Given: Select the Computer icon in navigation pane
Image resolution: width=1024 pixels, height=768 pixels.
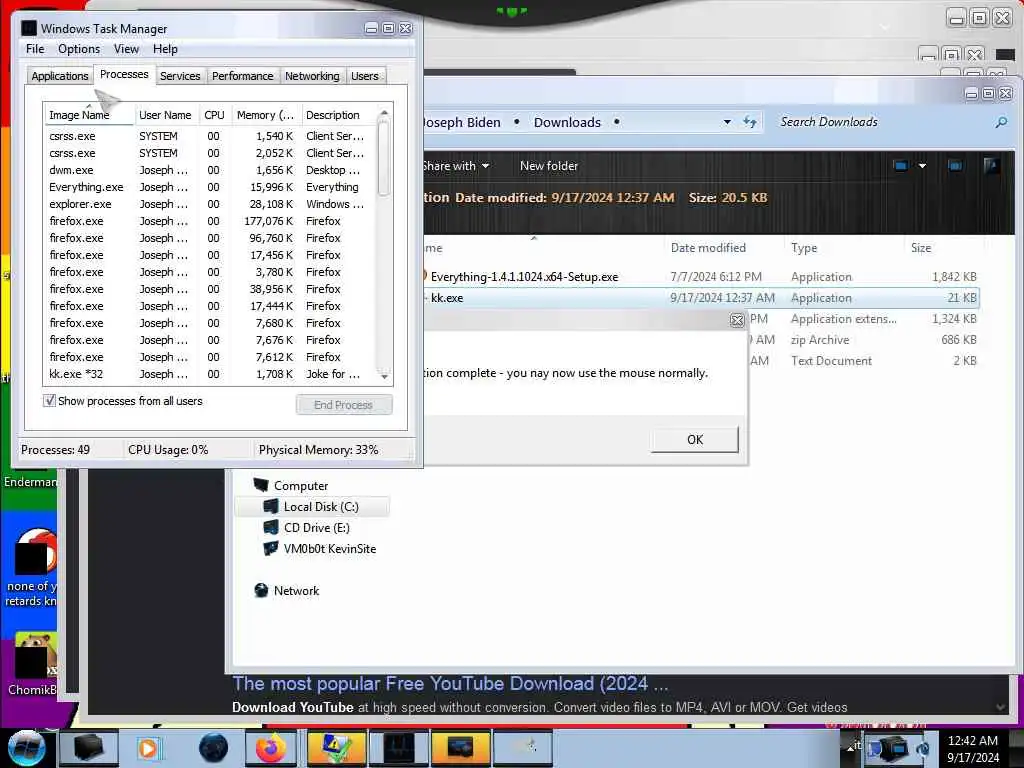Looking at the screenshot, I should [x=261, y=485].
